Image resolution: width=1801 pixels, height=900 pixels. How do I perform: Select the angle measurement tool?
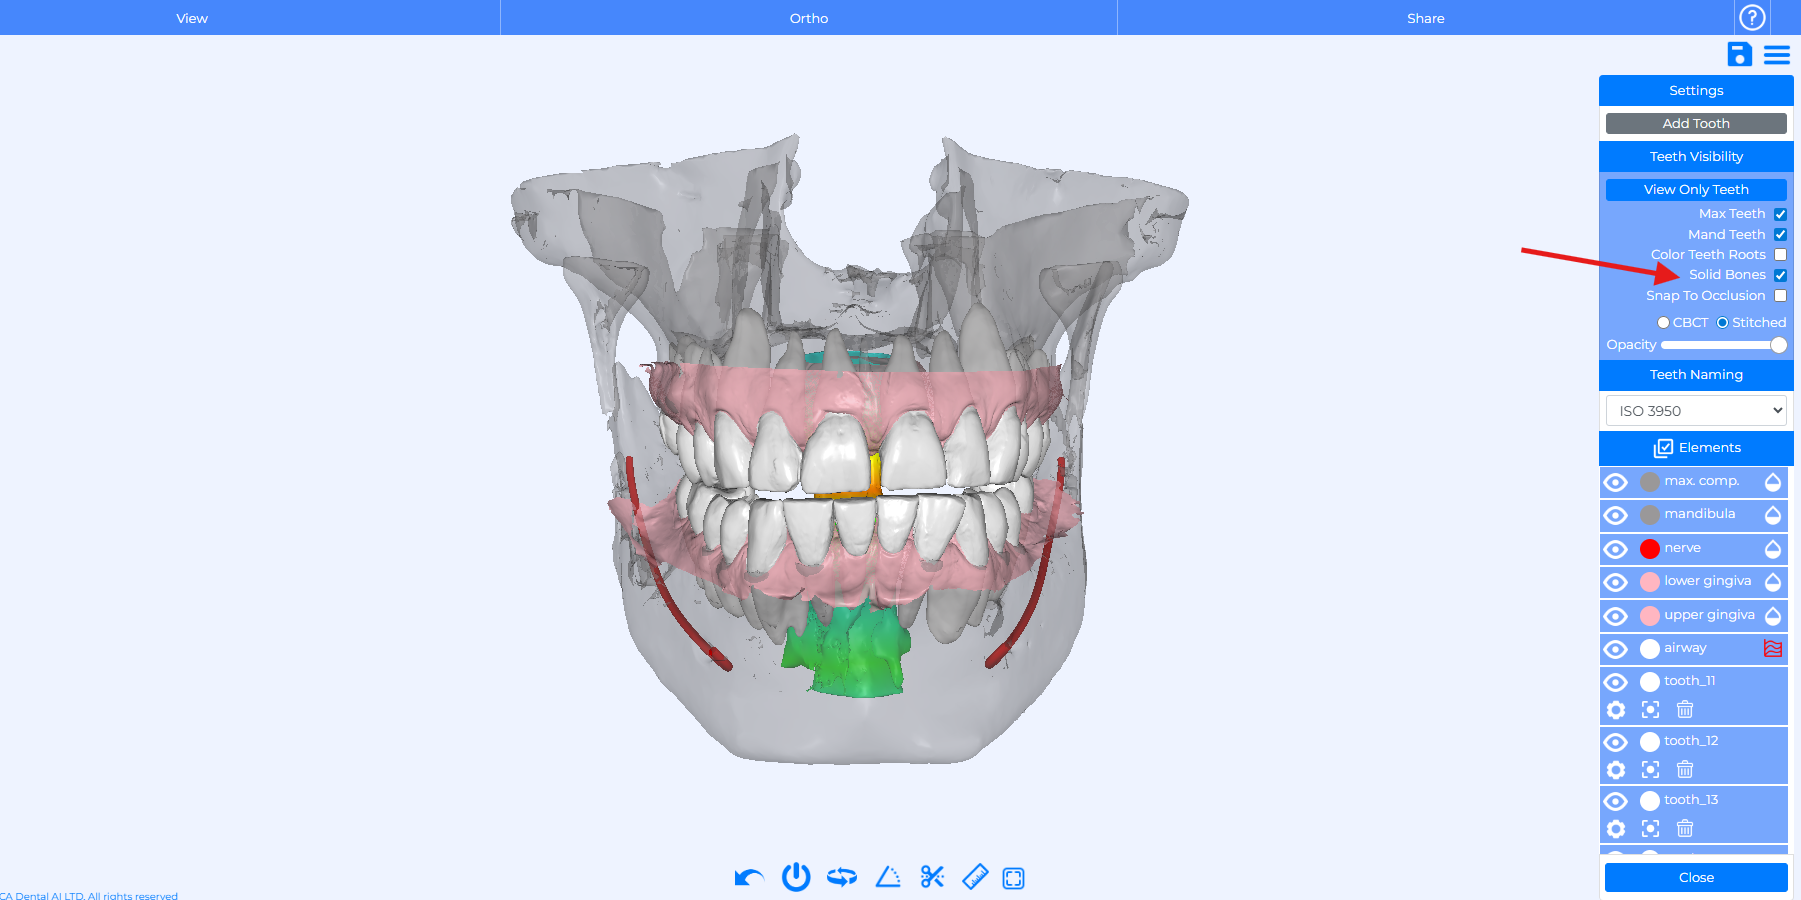pos(888,878)
